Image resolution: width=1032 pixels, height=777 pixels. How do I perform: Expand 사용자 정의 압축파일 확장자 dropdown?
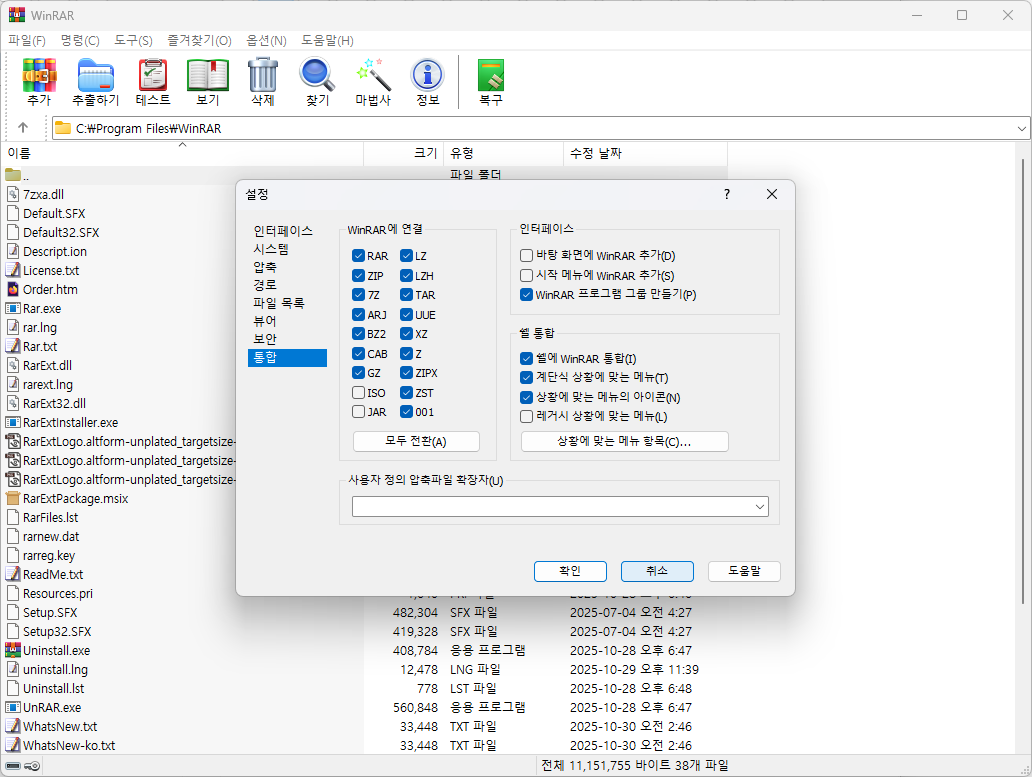760,507
